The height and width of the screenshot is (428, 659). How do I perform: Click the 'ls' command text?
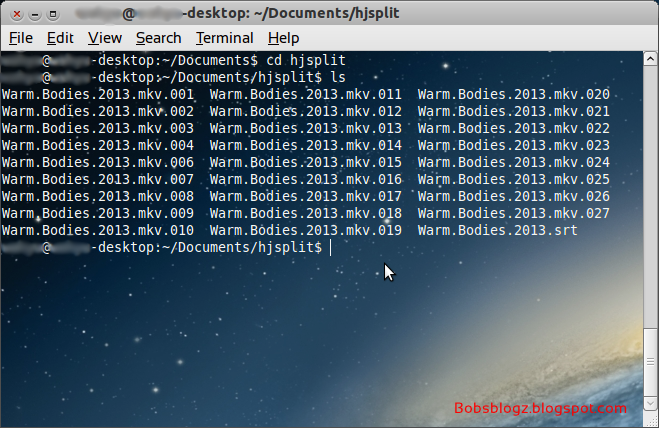(x=338, y=77)
